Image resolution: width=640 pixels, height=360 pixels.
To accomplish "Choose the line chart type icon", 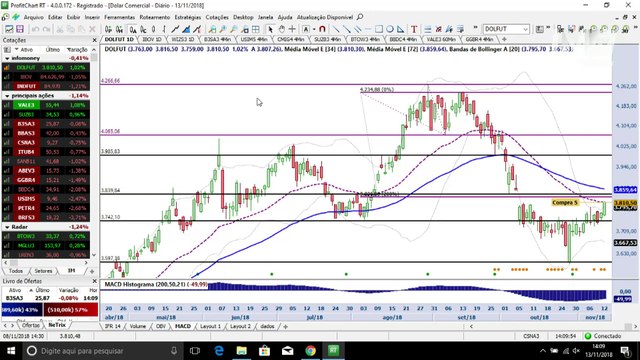I will tap(175, 29).
